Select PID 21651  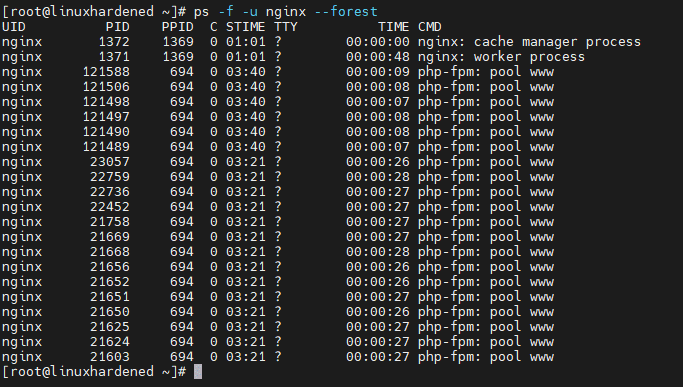click(110, 297)
